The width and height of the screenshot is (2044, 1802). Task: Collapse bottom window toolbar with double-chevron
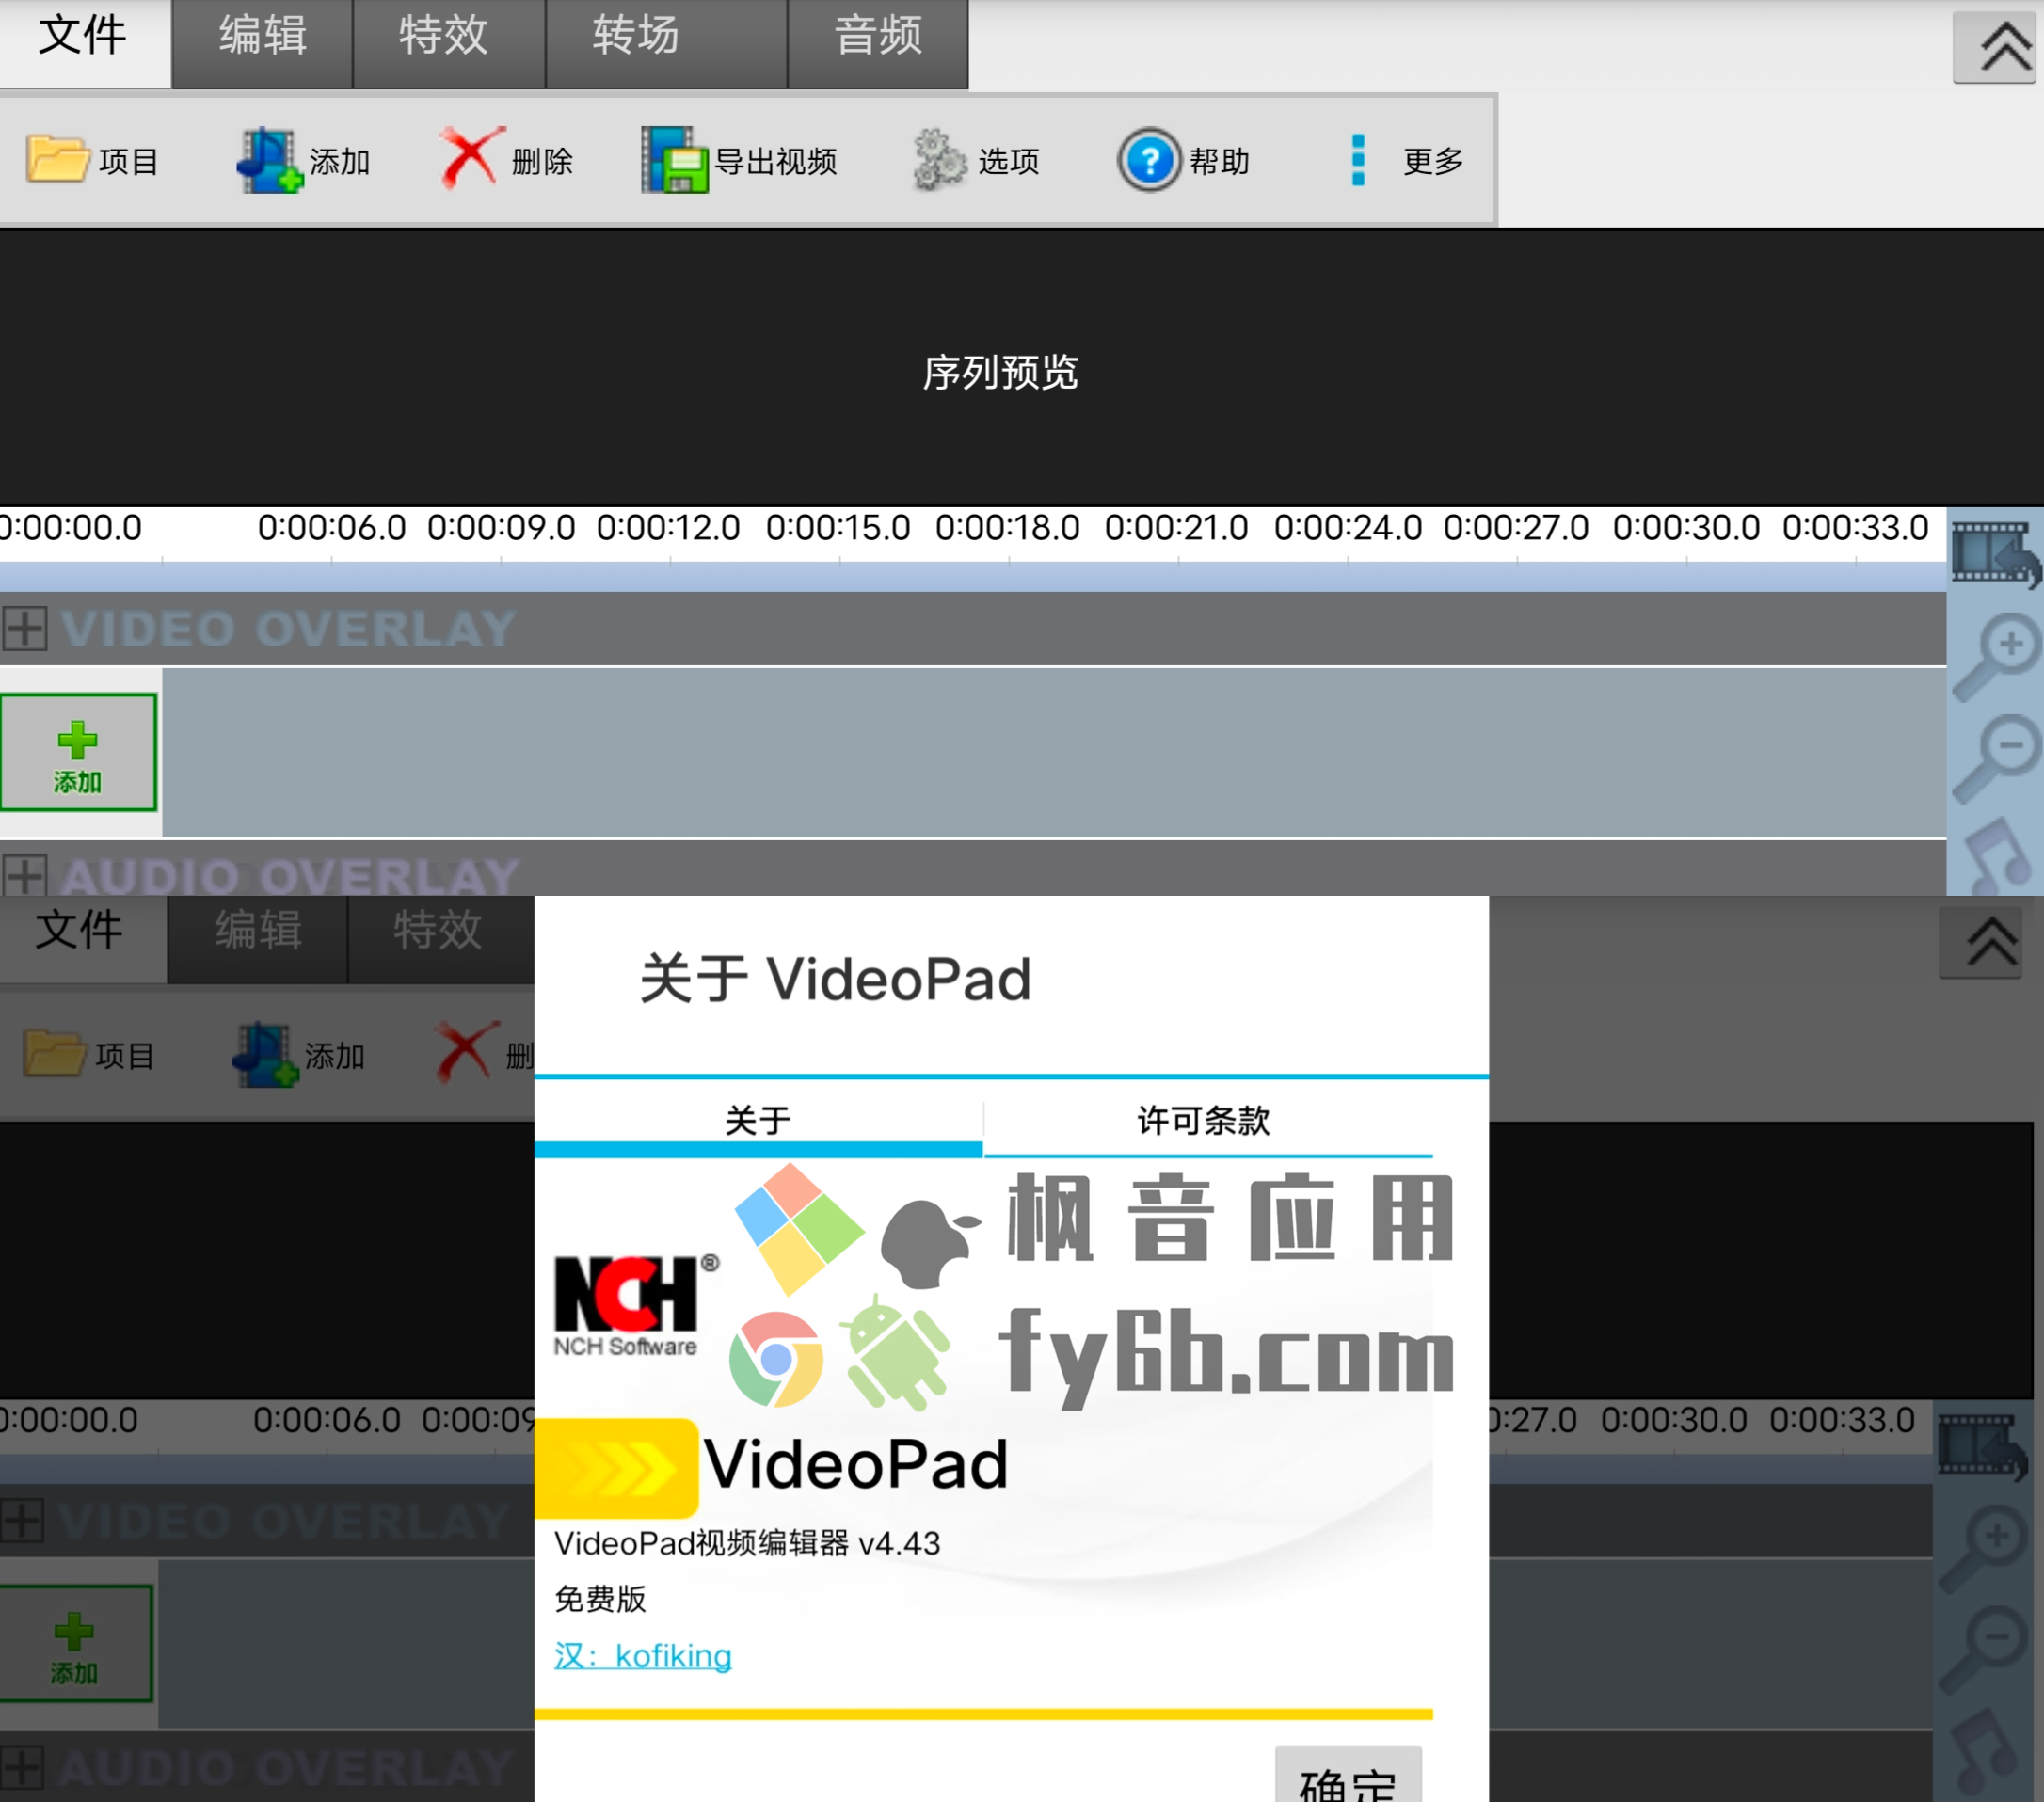[1982, 942]
